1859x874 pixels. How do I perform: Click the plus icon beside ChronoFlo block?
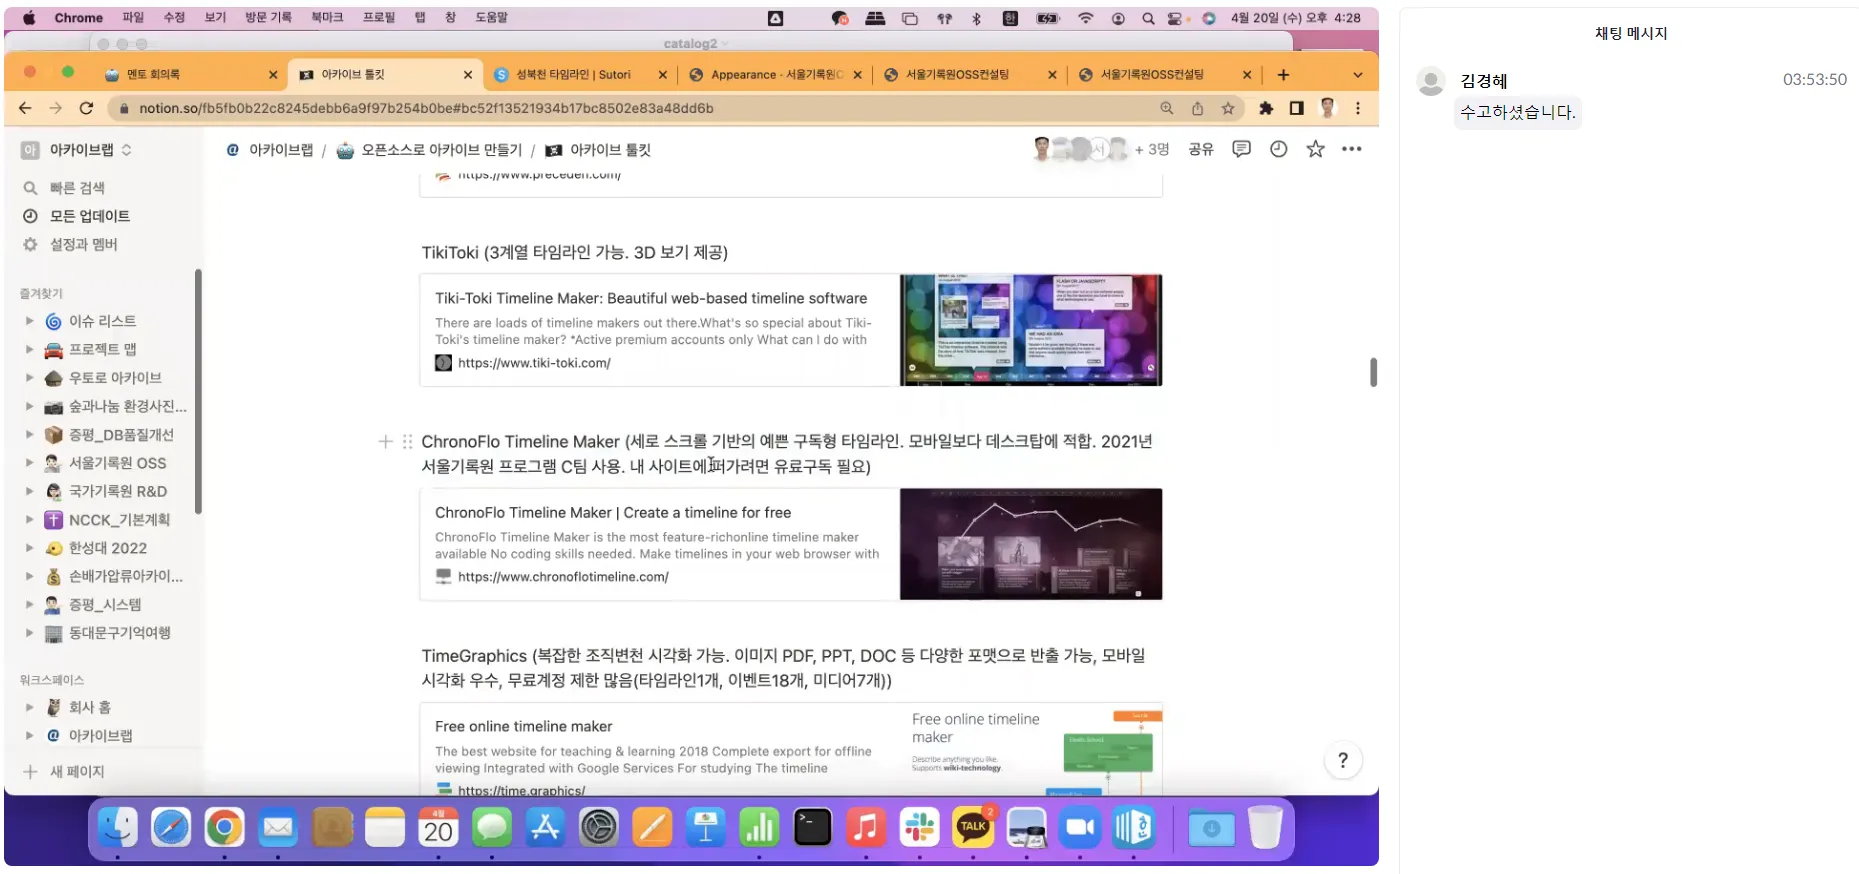pyautogui.click(x=385, y=441)
